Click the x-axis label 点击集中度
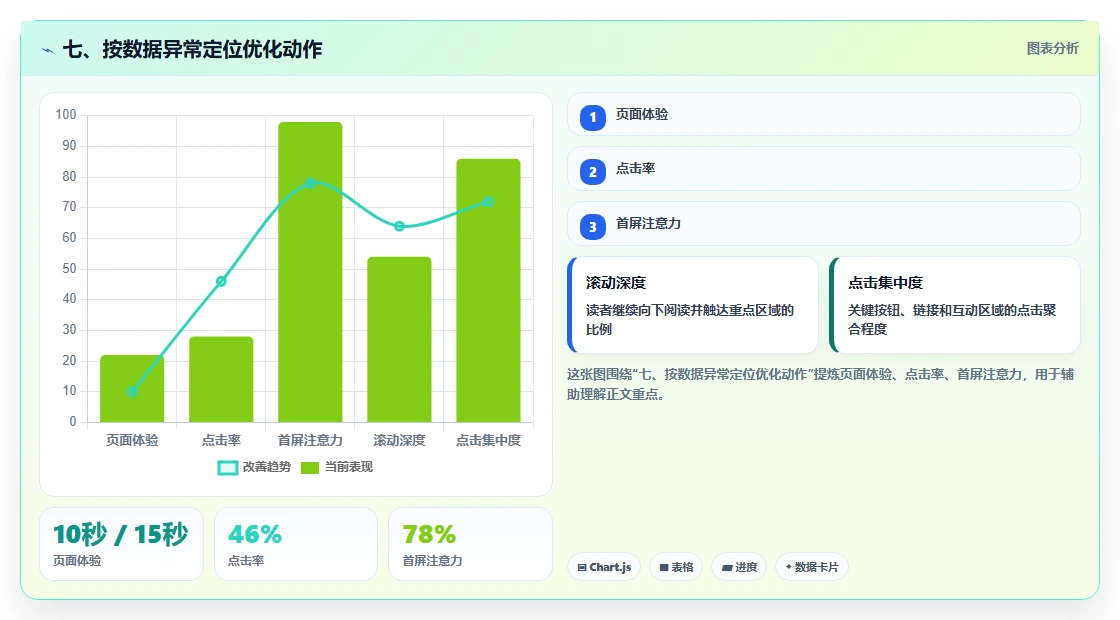 pyautogui.click(x=489, y=441)
